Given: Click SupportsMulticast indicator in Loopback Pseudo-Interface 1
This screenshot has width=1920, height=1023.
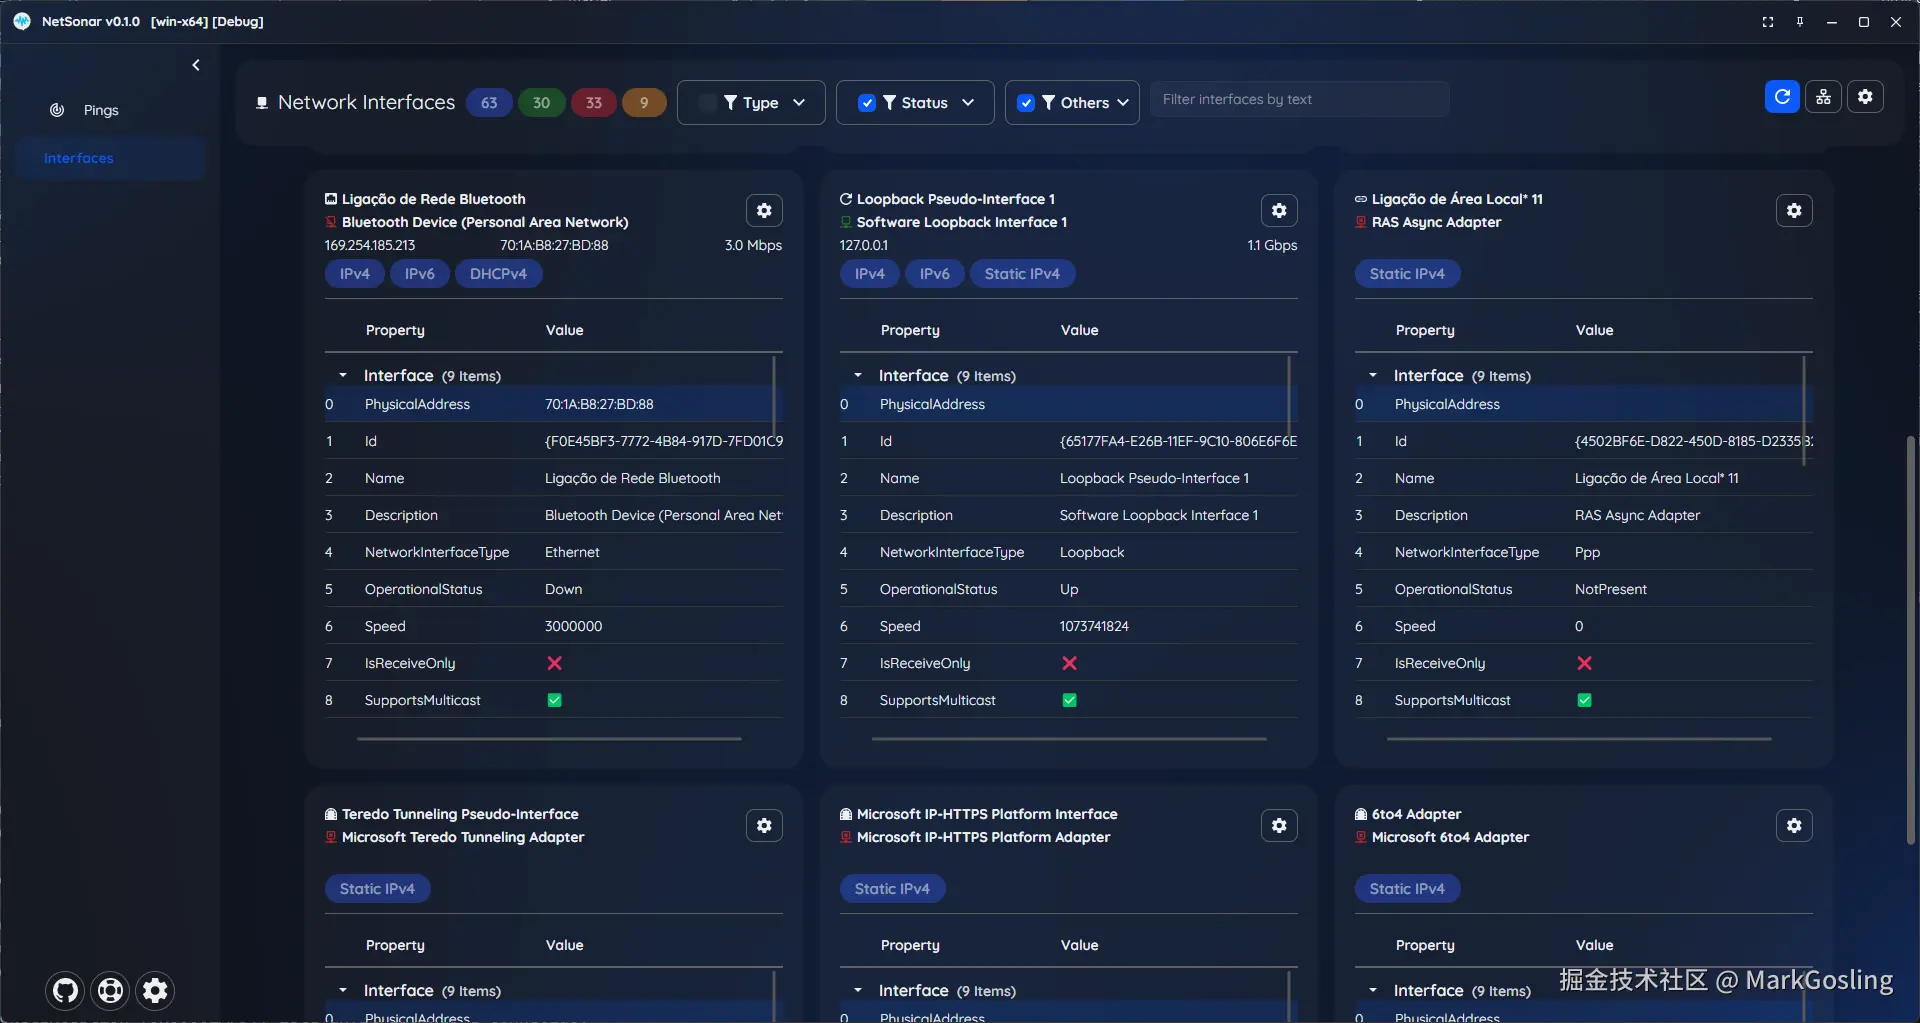Looking at the screenshot, I should click(1070, 700).
